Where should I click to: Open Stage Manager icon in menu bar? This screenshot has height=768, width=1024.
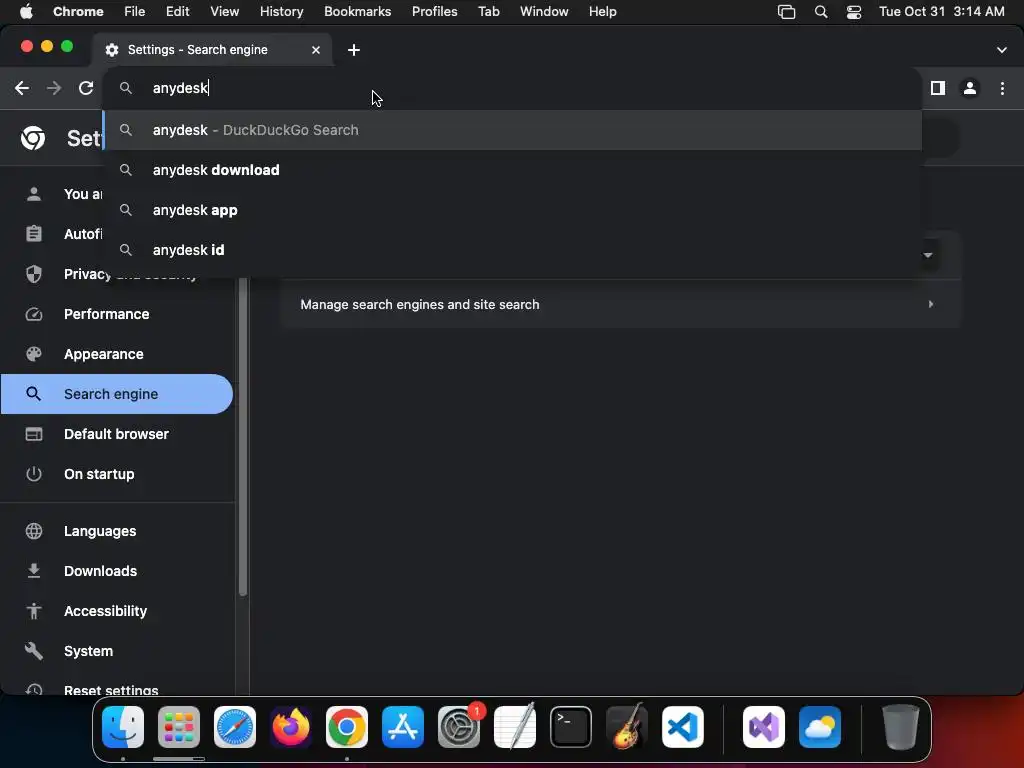click(x=786, y=12)
